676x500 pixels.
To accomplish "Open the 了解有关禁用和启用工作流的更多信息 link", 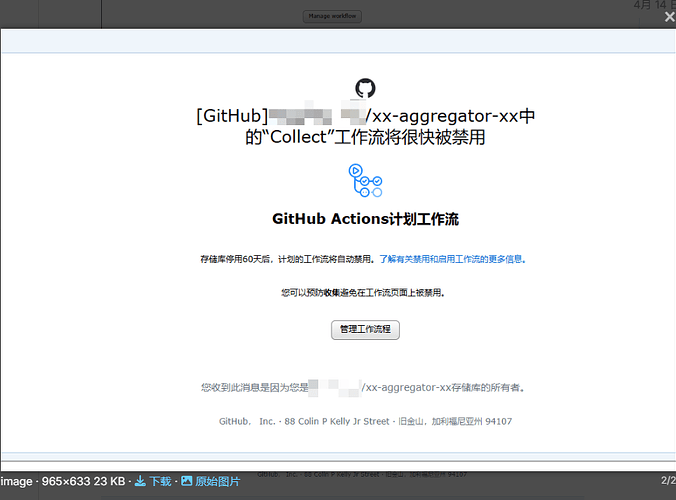I will [x=452, y=259].
